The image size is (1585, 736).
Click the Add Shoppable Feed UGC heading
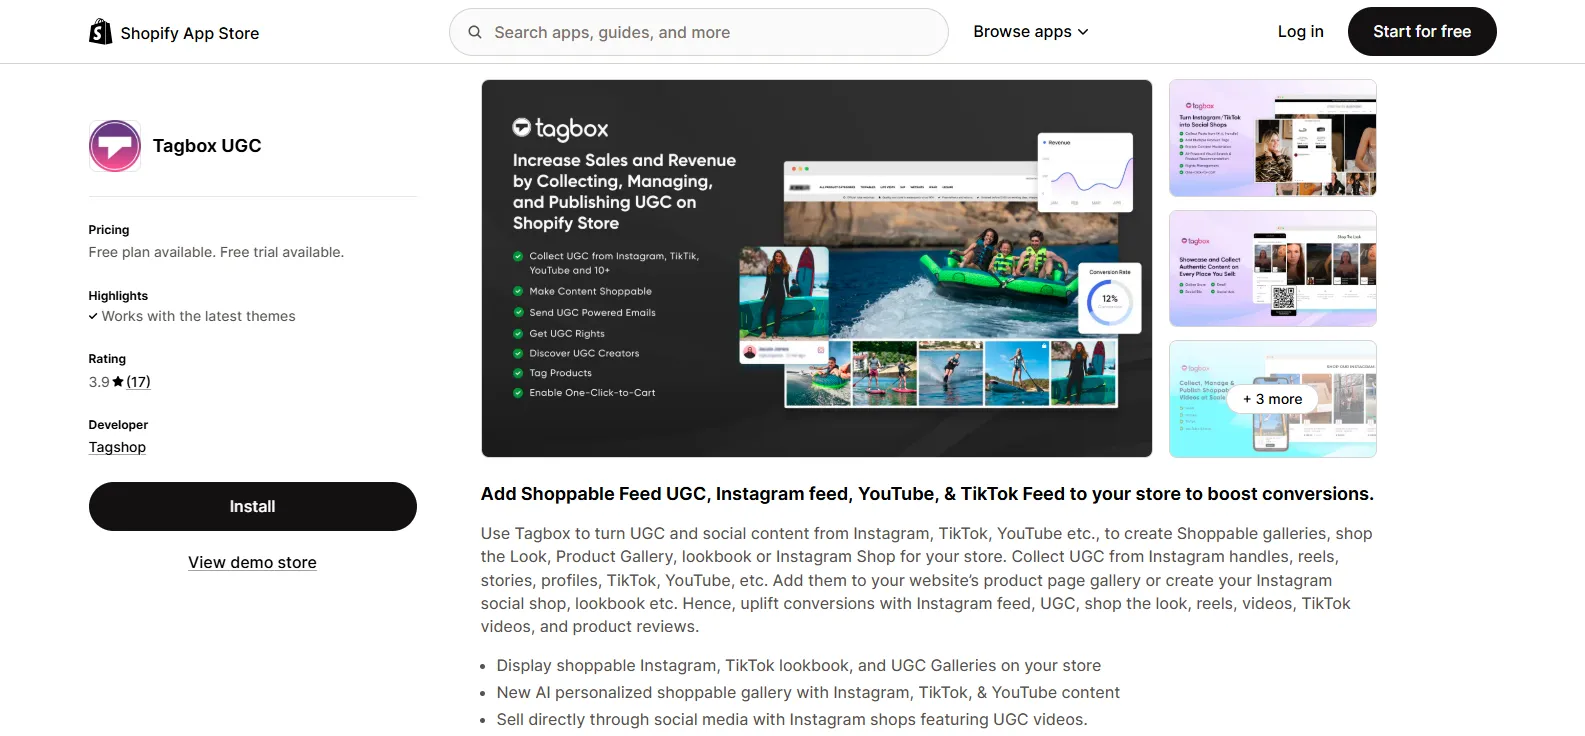927,494
